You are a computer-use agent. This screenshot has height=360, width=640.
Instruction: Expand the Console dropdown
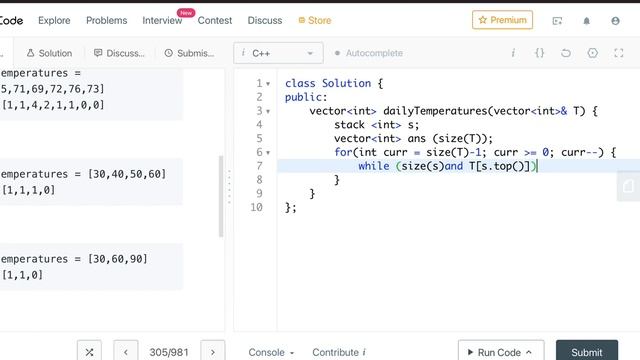click(271, 352)
